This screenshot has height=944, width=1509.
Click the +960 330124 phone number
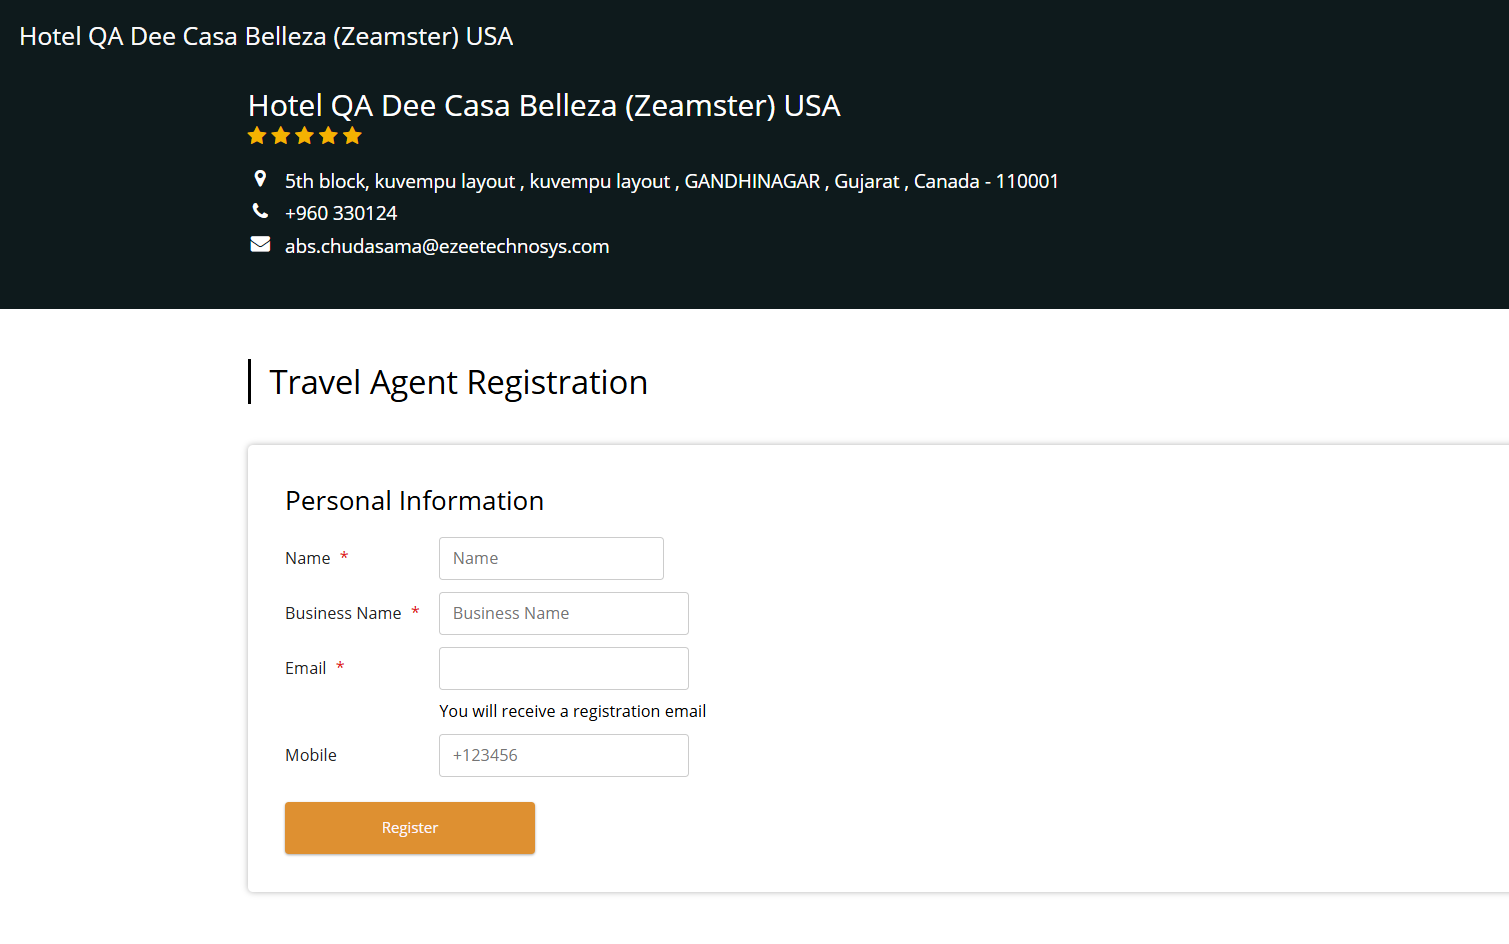341,213
